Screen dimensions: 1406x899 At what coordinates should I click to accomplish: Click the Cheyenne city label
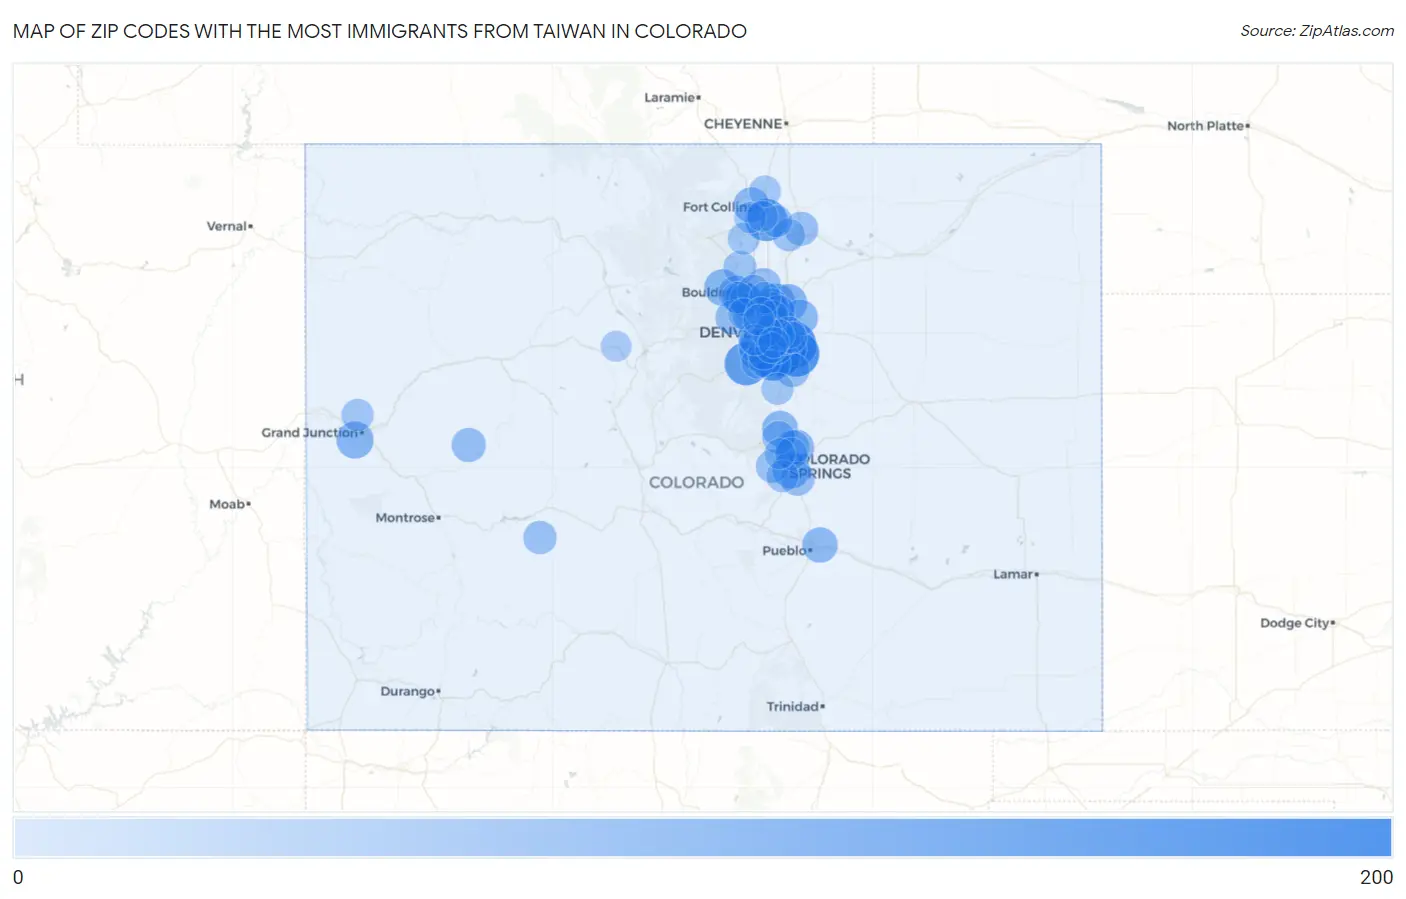click(744, 124)
